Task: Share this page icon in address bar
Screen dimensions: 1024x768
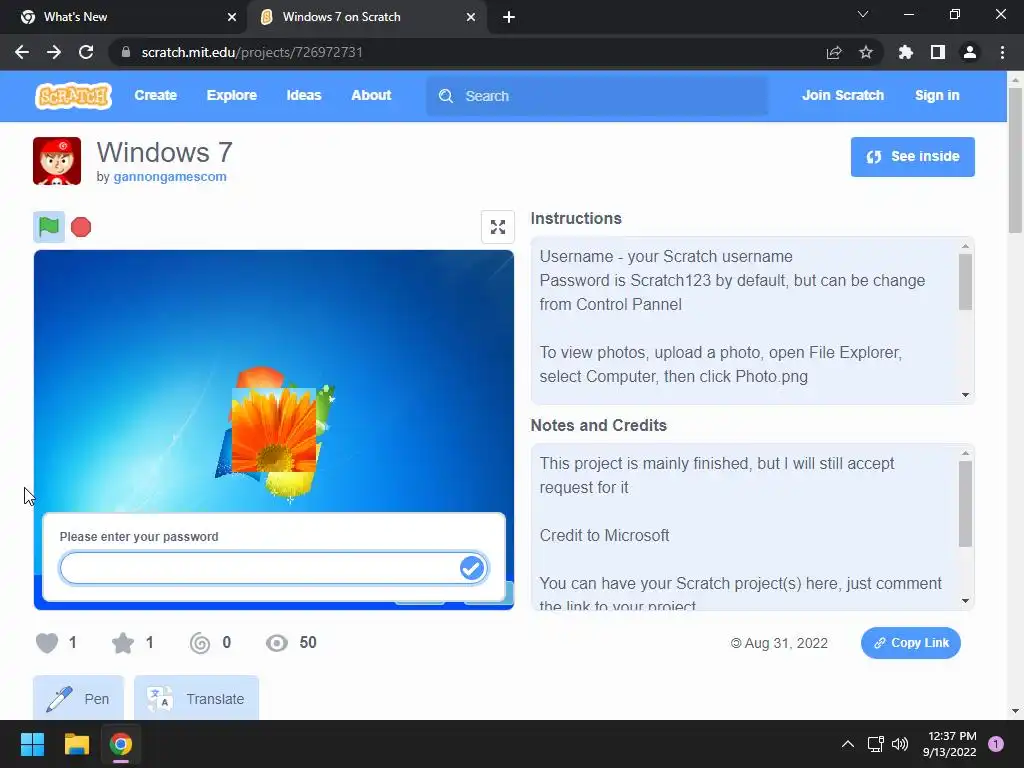Action: click(x=834, y=52)
